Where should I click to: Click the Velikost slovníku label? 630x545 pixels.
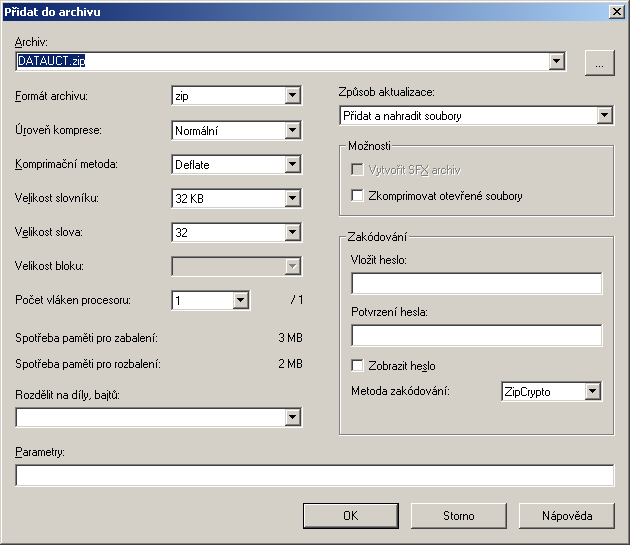[x=57, y=198]
